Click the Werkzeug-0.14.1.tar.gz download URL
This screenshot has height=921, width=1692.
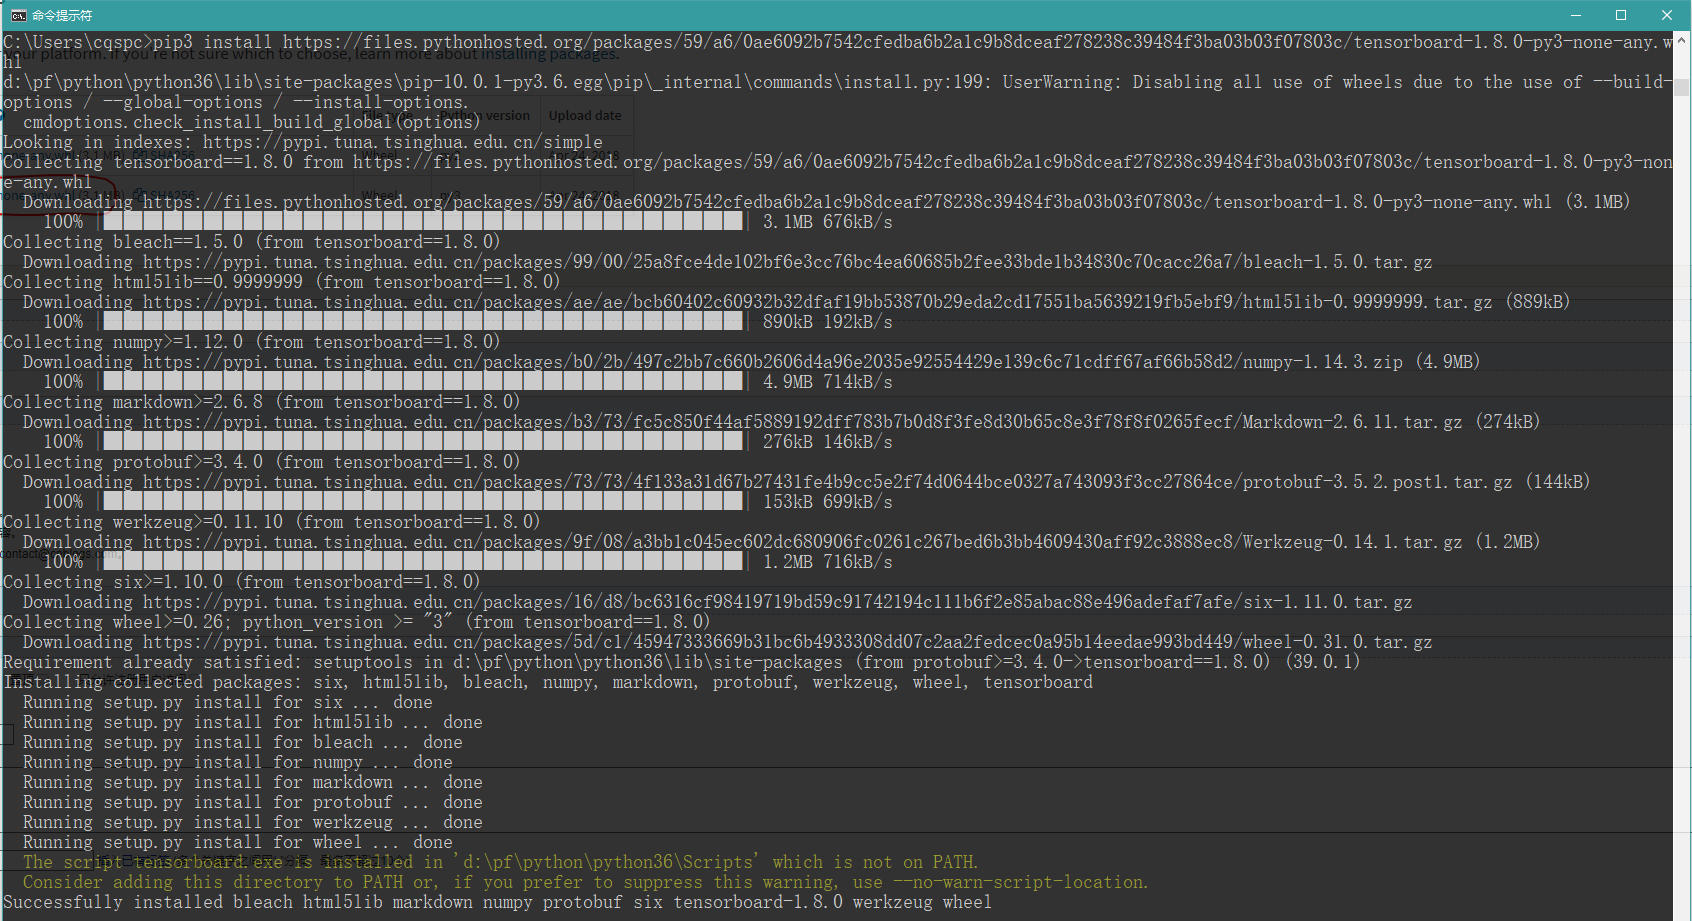(x=803, y=542)
